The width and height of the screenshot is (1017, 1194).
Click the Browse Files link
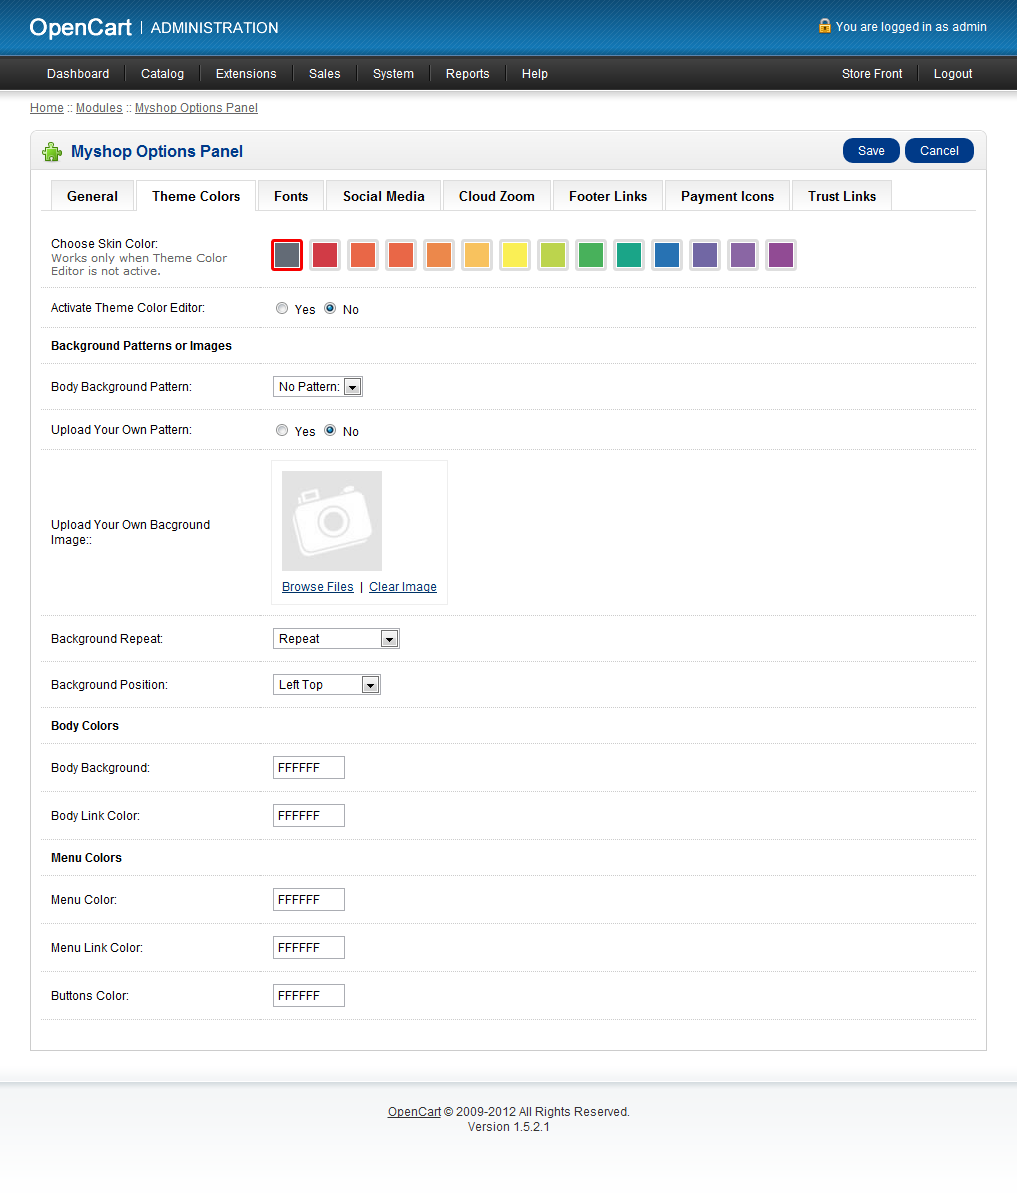click(x=317, y=587)
